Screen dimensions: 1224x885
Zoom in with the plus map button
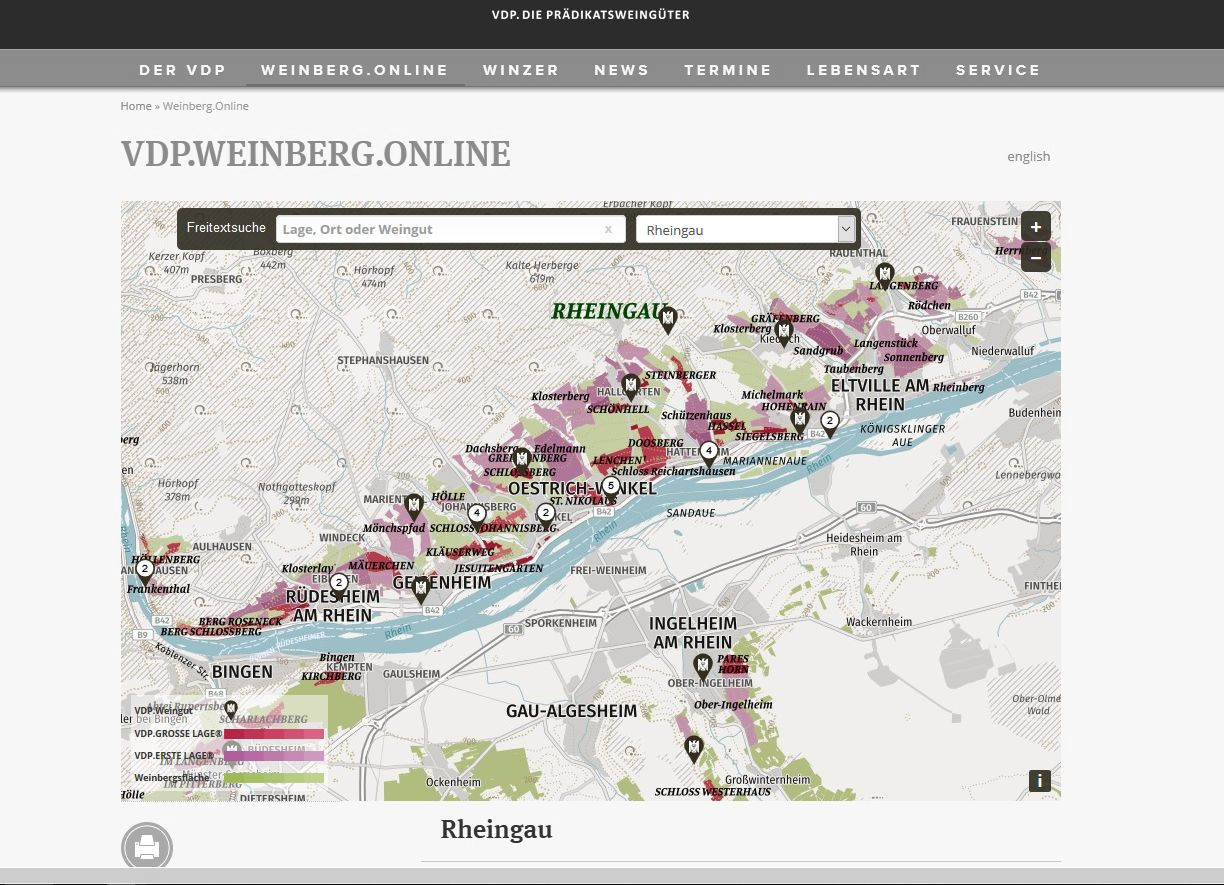(1035, 227)
